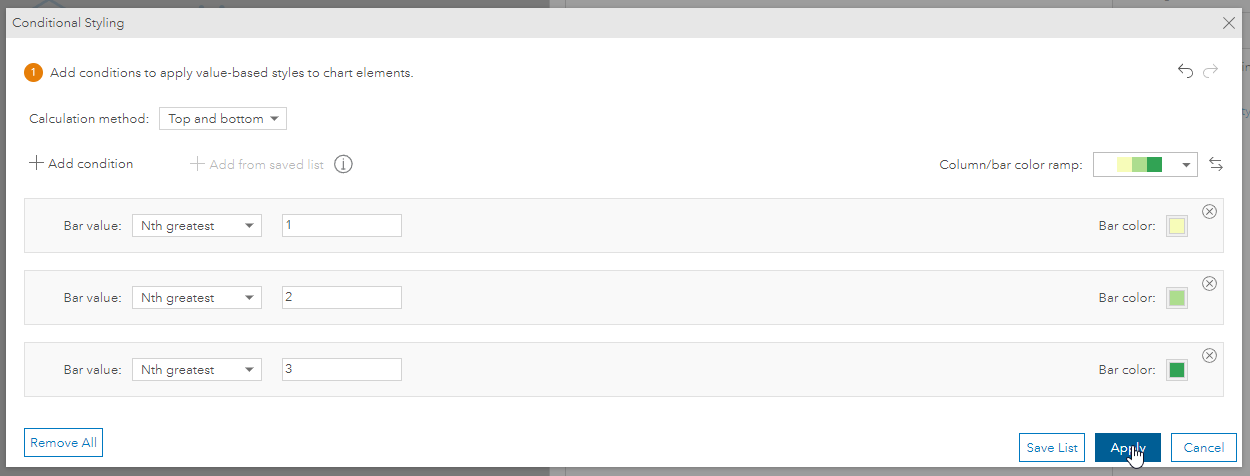Viewport: 1250px width, 476px height.
Task: Click the value field containing 2
Action: point(341,298)
